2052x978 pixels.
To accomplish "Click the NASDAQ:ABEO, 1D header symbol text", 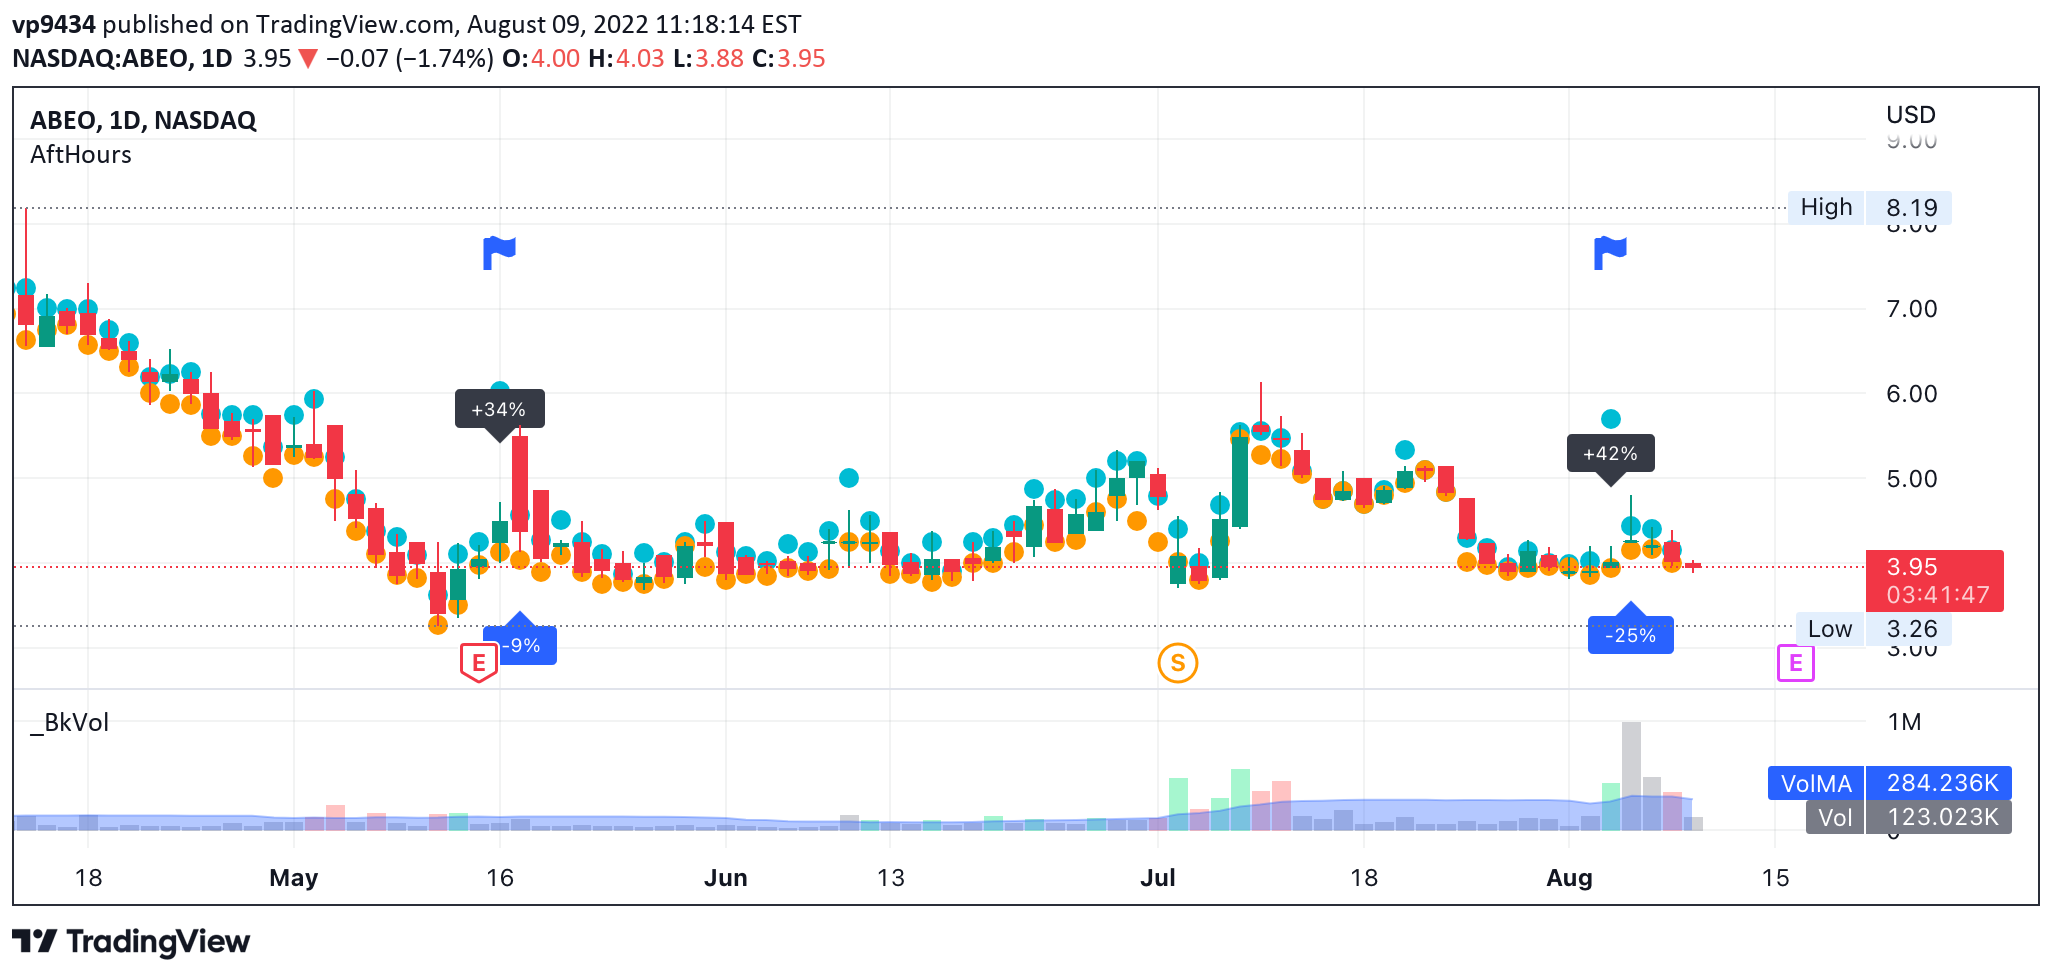I will pyautogui.click(x=122, y=58).
